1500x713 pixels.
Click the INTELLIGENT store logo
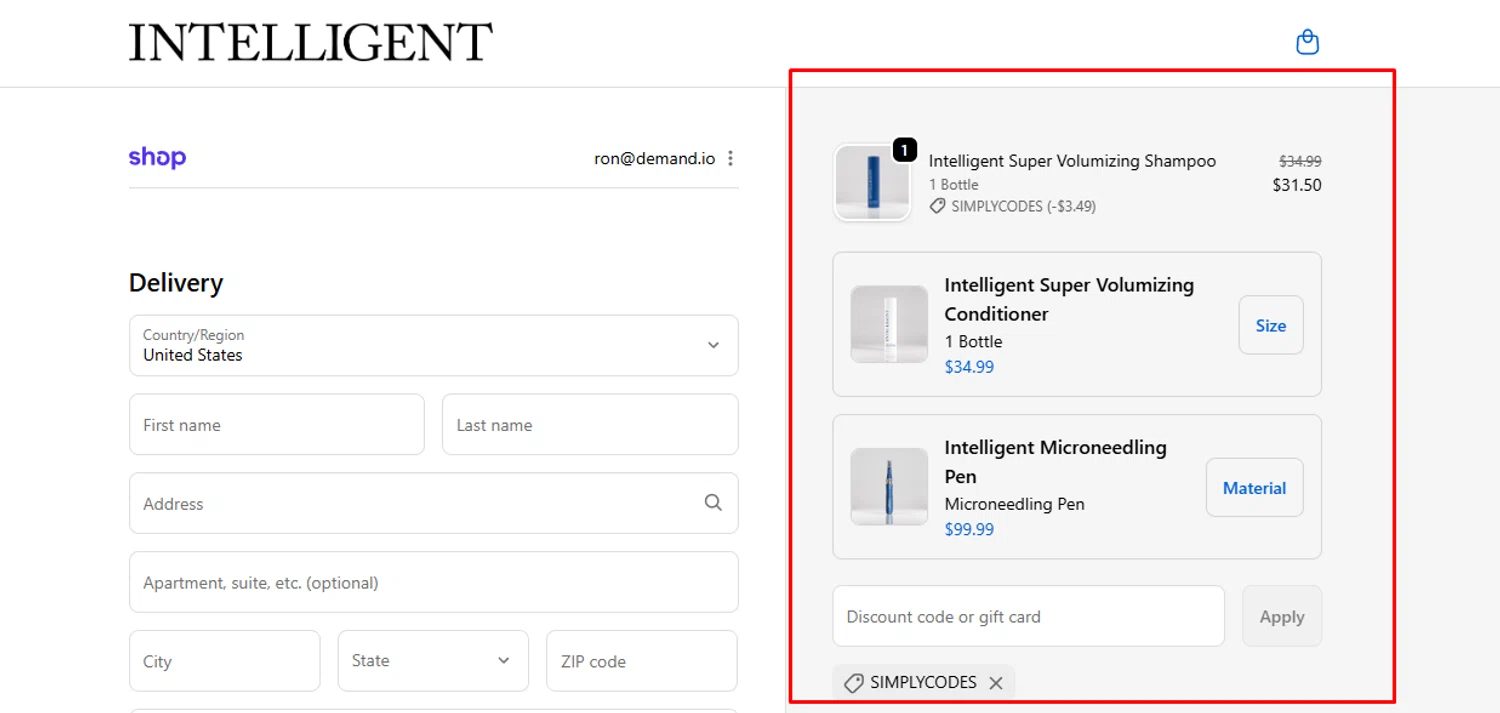click(310, 43)
